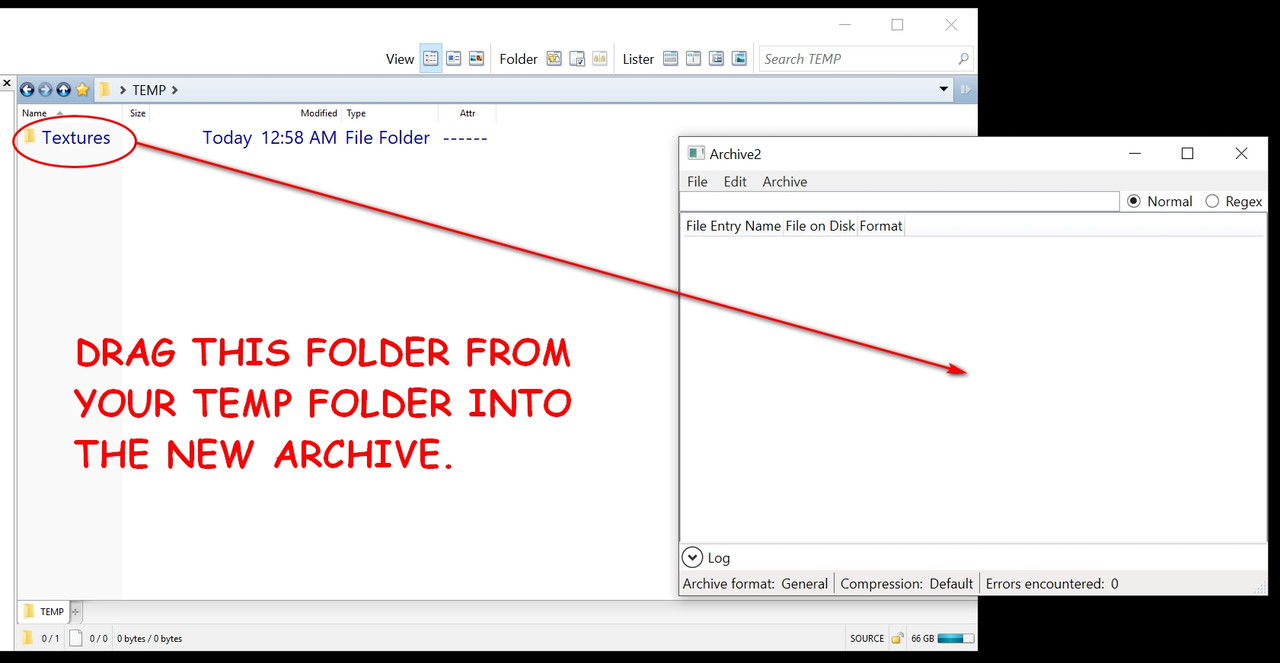
Task: Open the Edit menu in Archive2
Action: [735, 182]
